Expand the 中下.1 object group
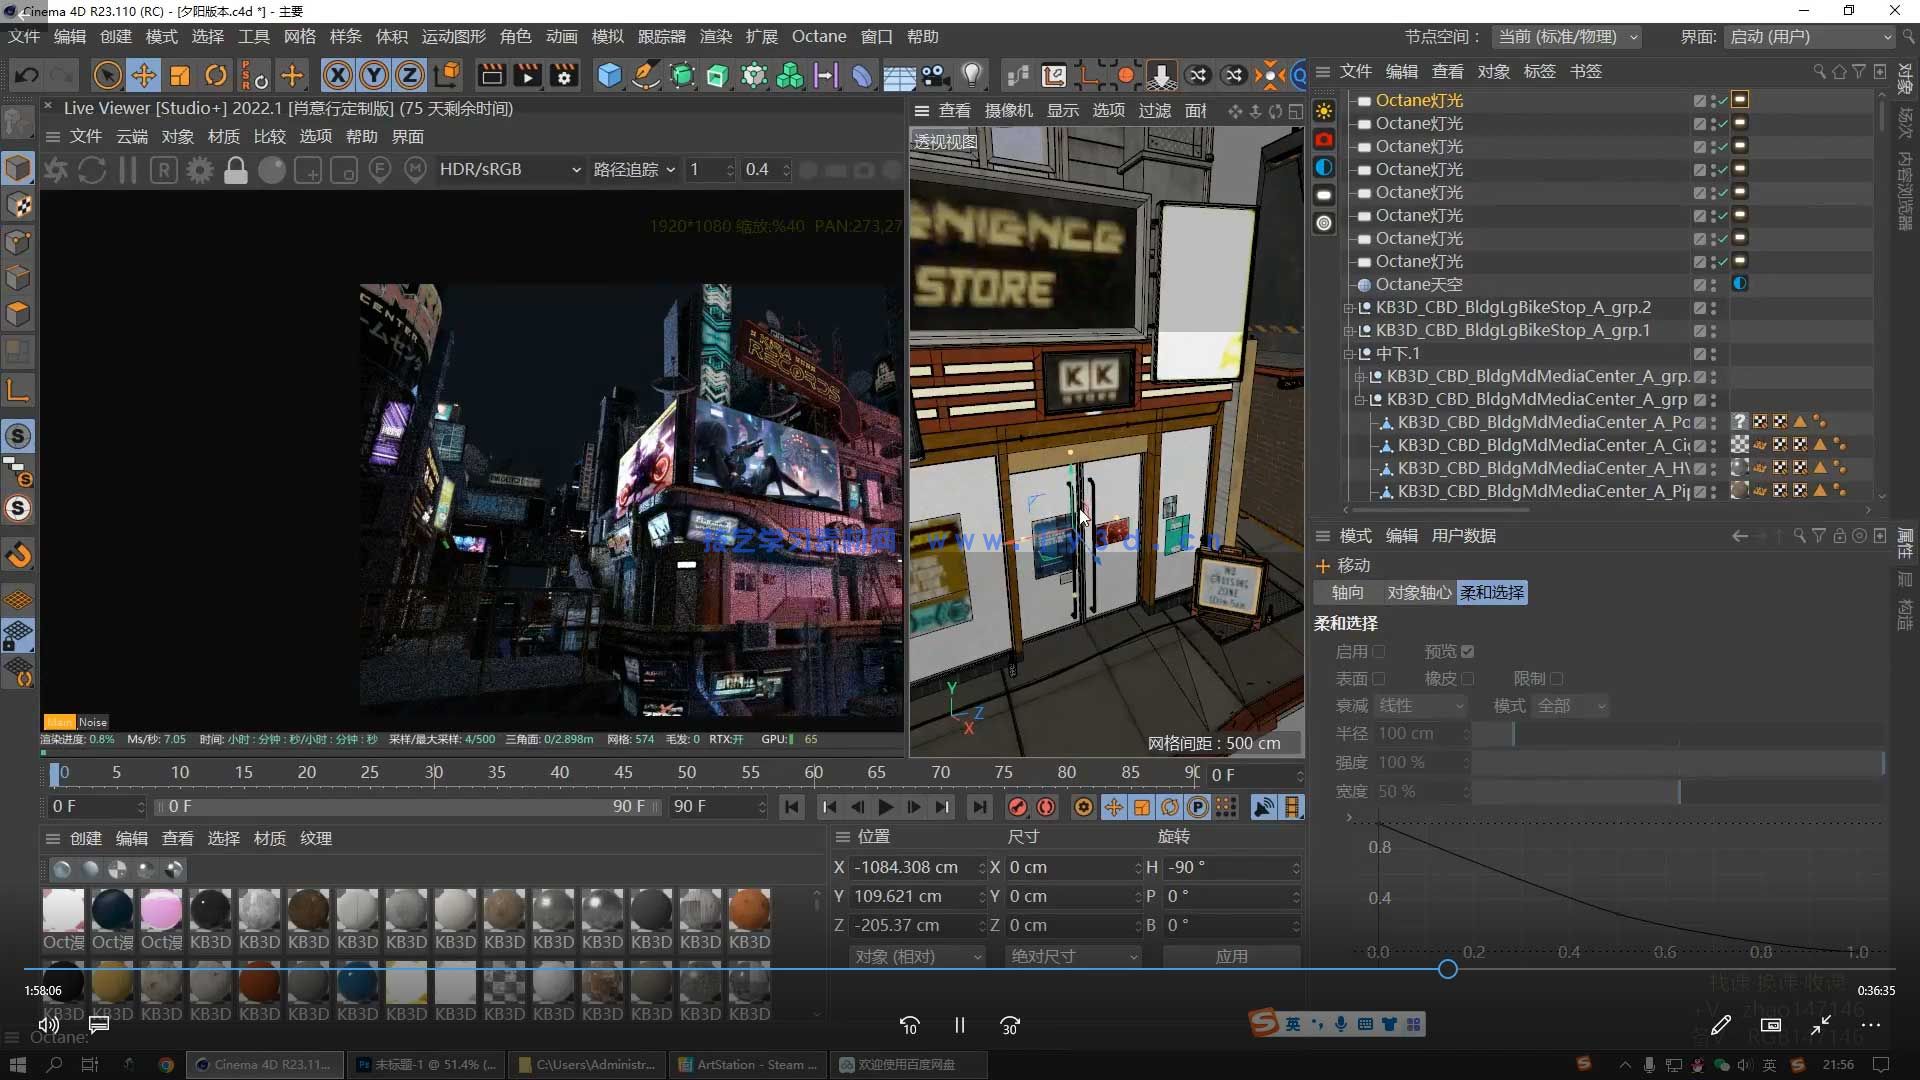 tap(1349, 354)
